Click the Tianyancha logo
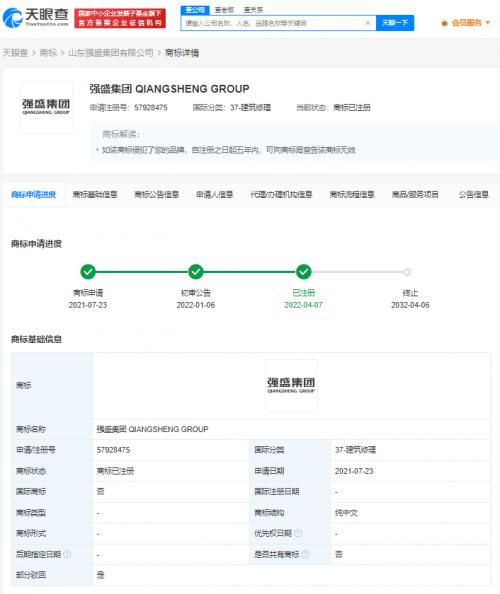Image resolution: width=500 pixels, height=594 pixels. click(35, 17)
